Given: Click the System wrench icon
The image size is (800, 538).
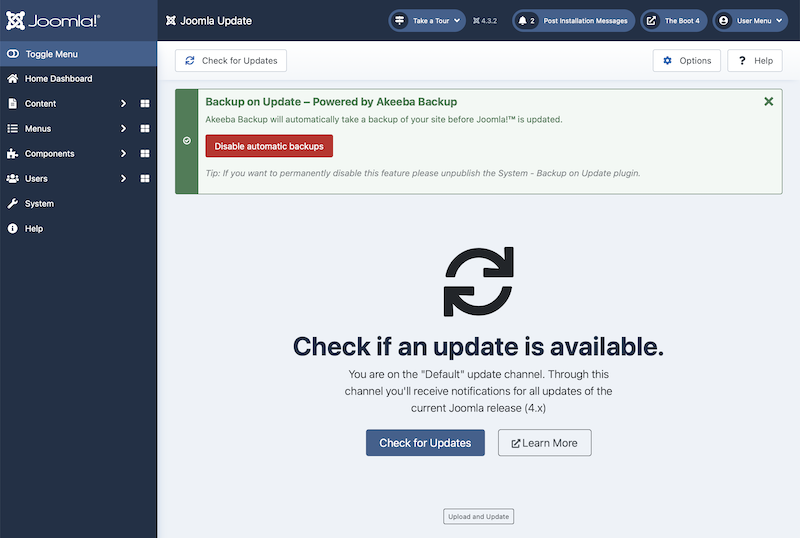Looking at the screenshot, I should coord(13,204).
